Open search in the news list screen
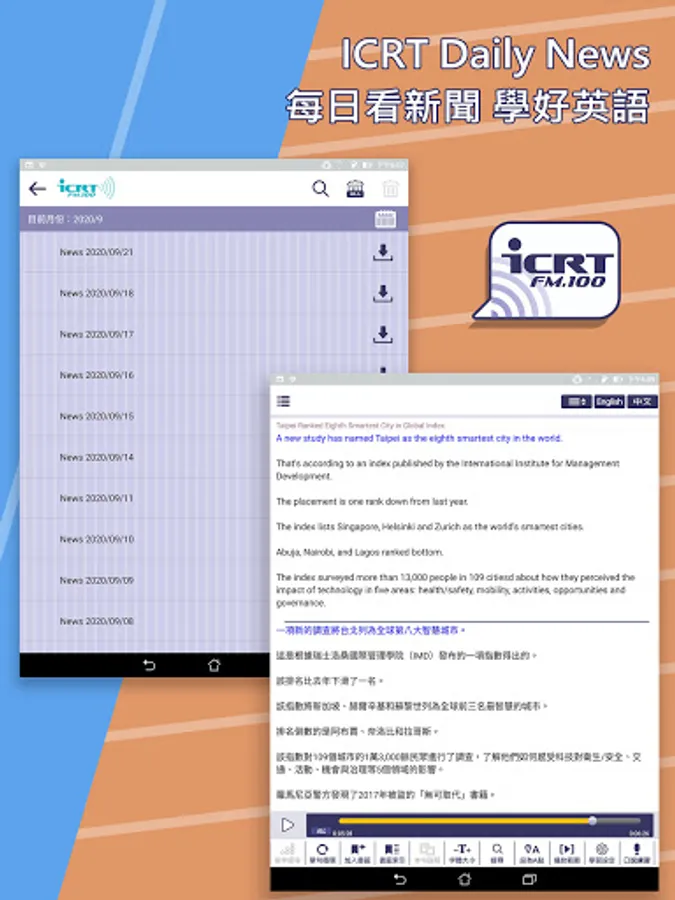 (320, 188)
